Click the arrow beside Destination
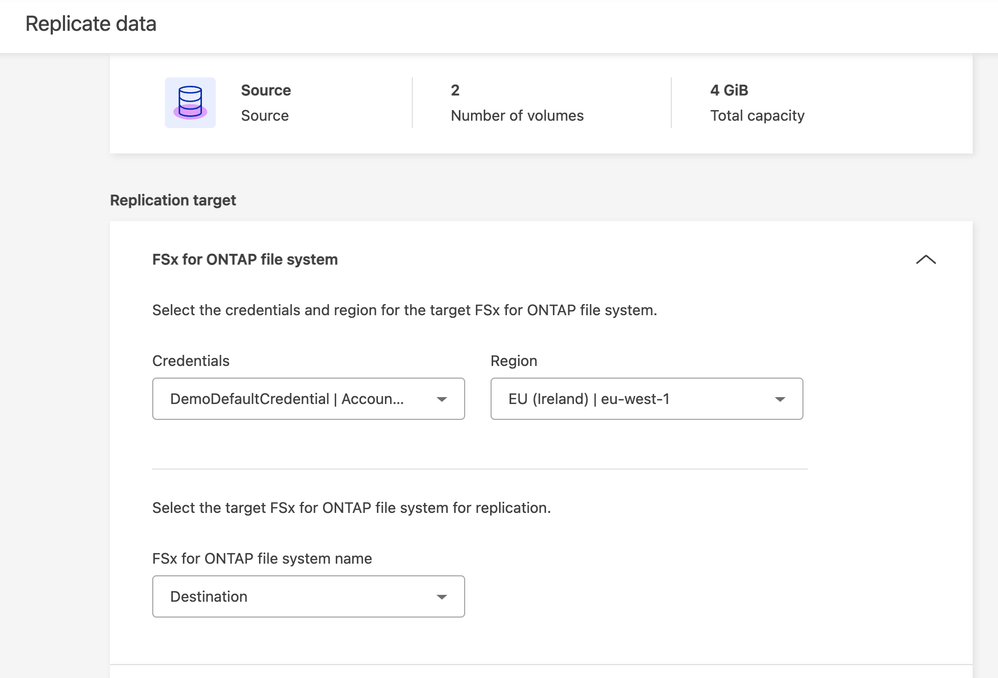 point(441,597)
